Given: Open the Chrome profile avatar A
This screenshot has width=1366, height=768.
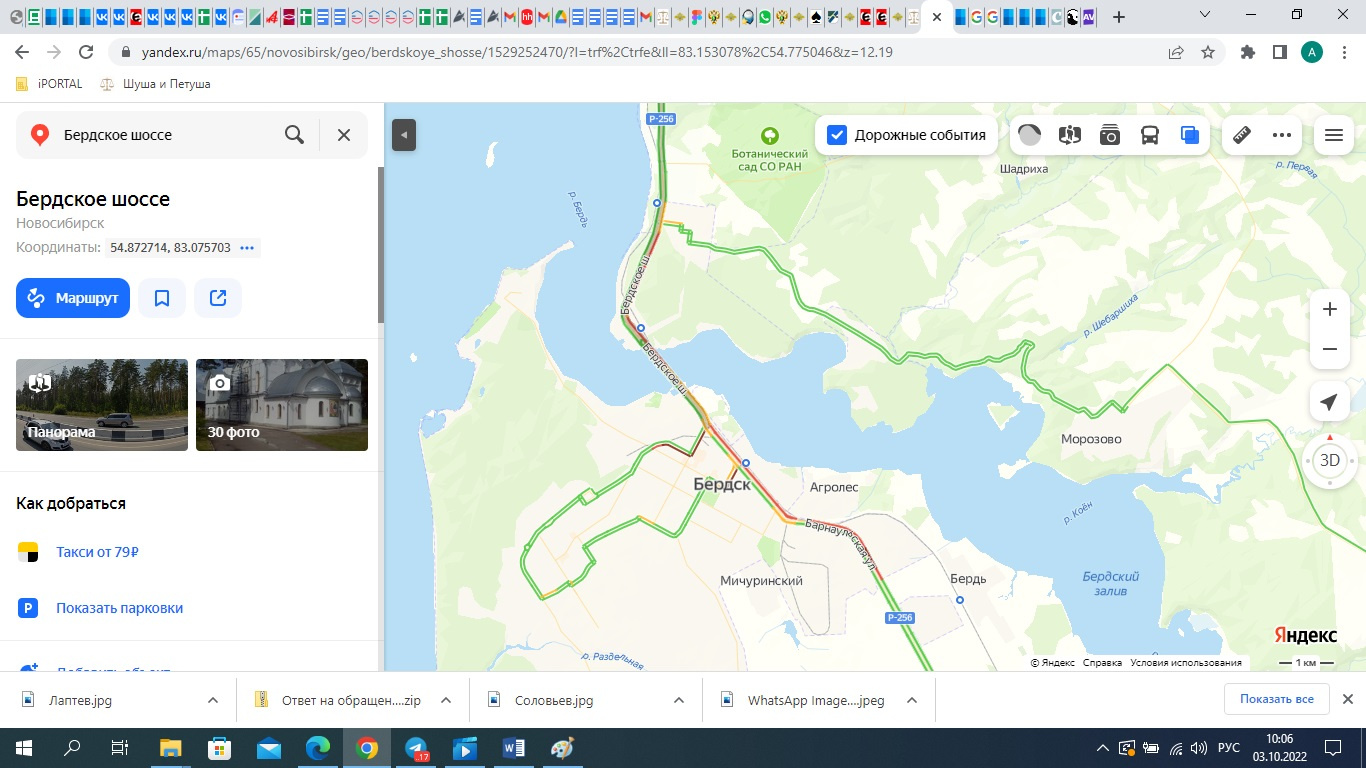Looking at the screenshot, I should [x=1311, y=52].
